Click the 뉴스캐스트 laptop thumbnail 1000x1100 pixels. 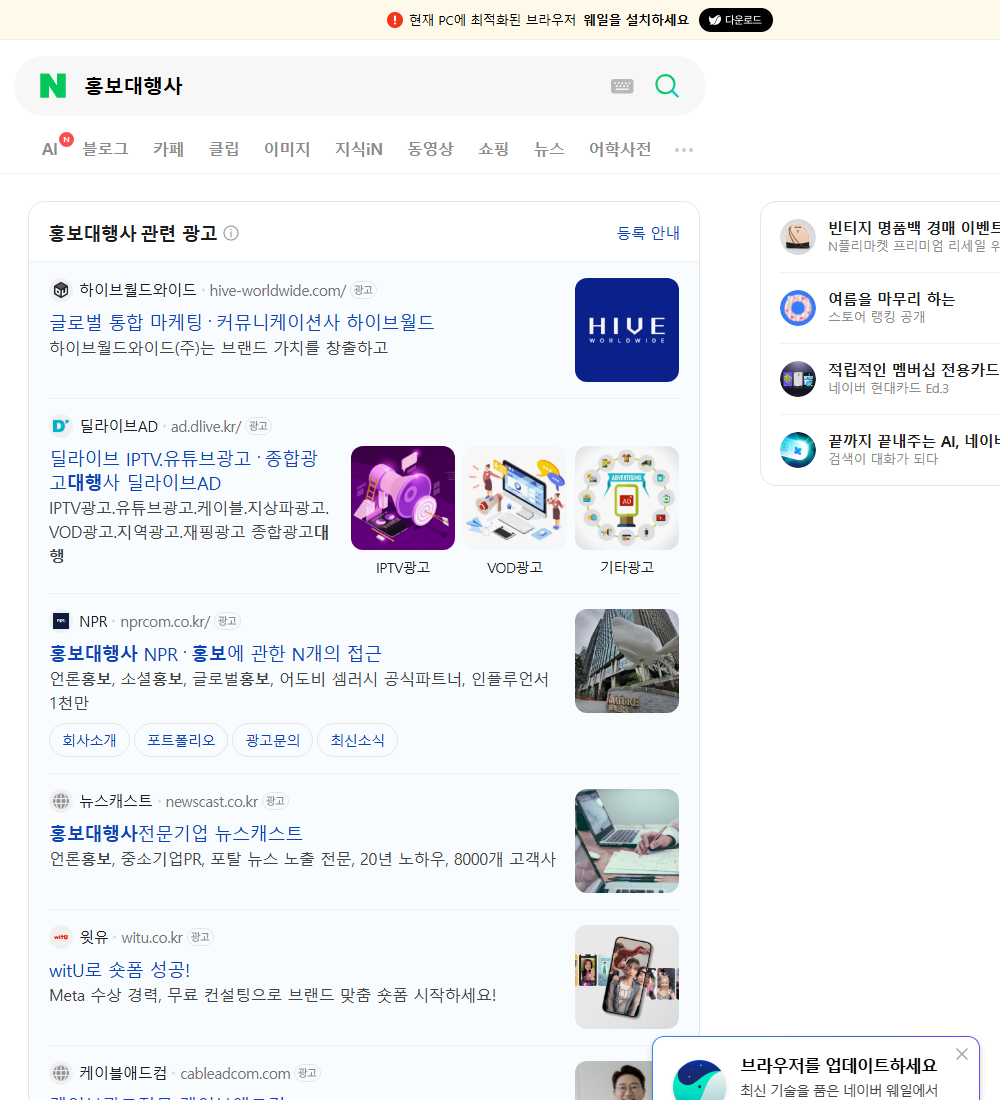click(627, 841)
